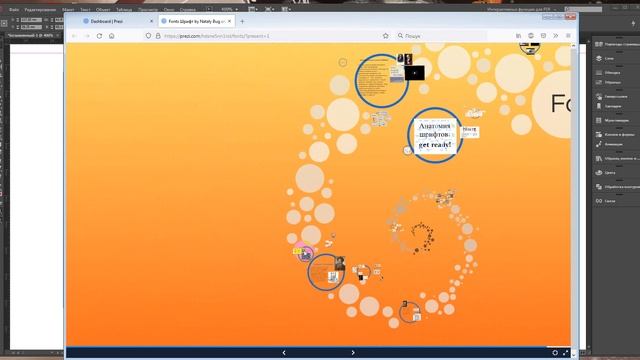Go to the previous Prezi step
640x360 pixels.
click(284, 353)
